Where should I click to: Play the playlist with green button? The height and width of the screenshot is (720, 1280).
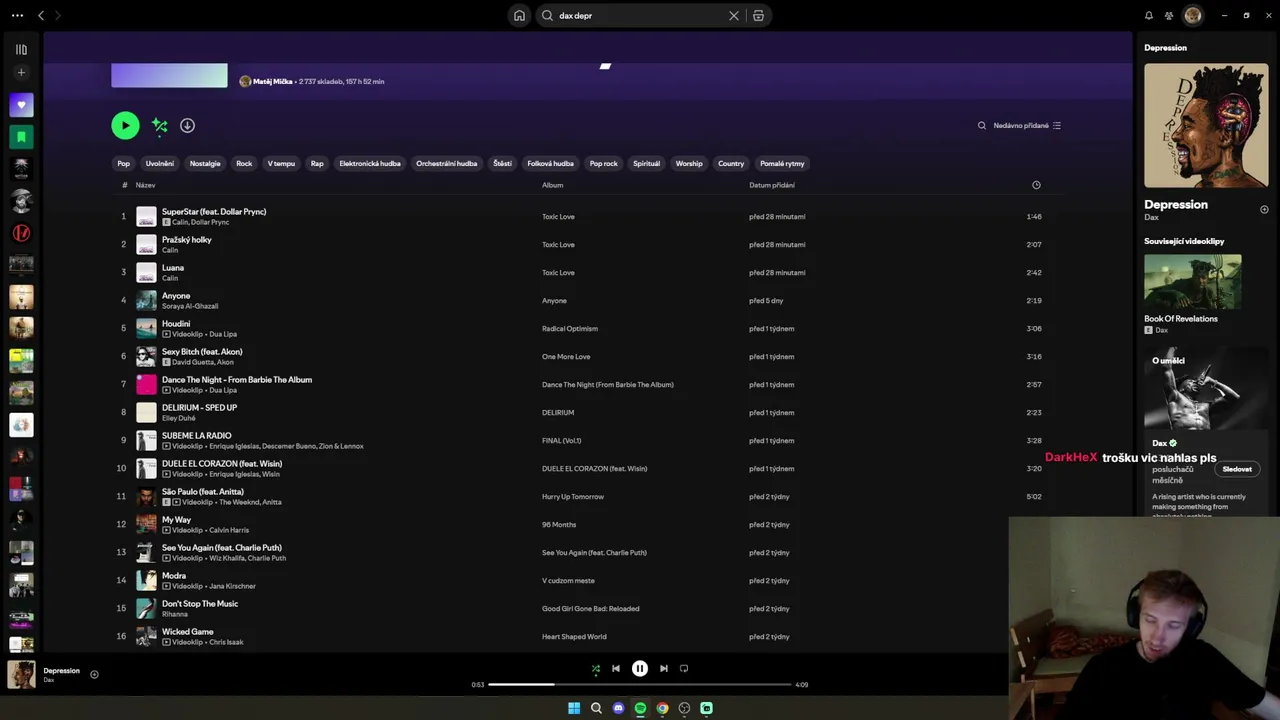point(125,125)
